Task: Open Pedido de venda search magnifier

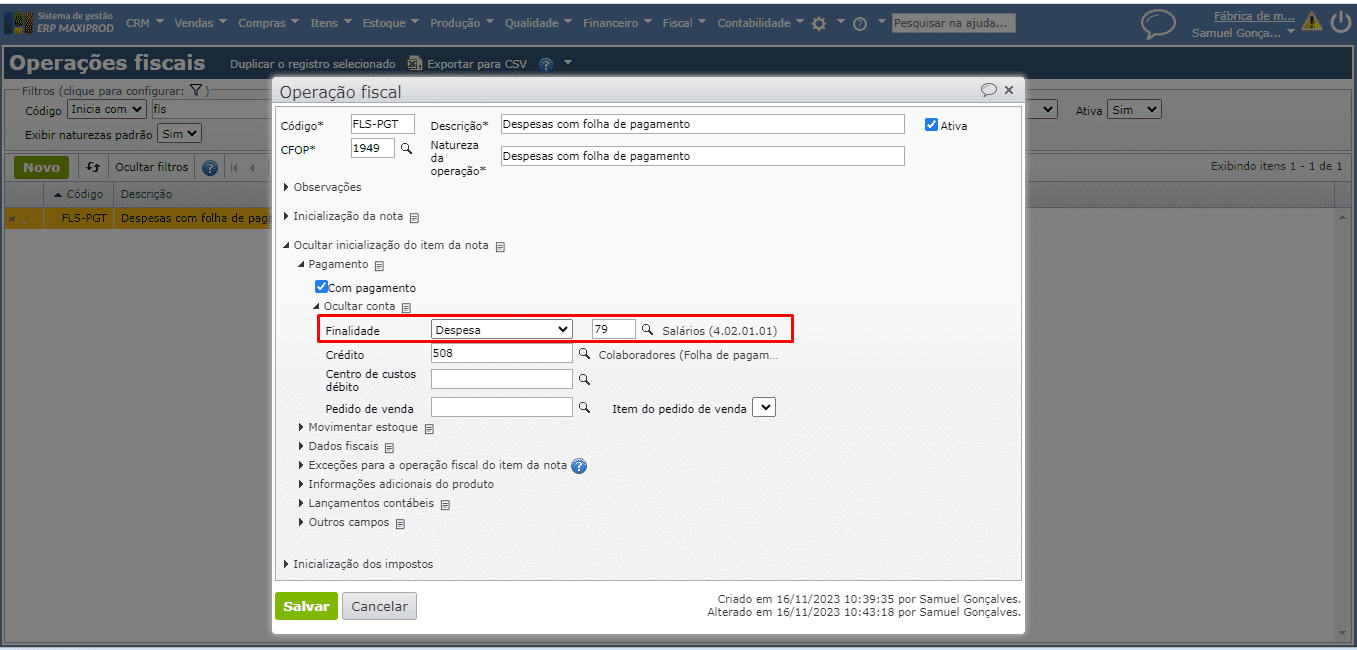Action: click(584, 408)
